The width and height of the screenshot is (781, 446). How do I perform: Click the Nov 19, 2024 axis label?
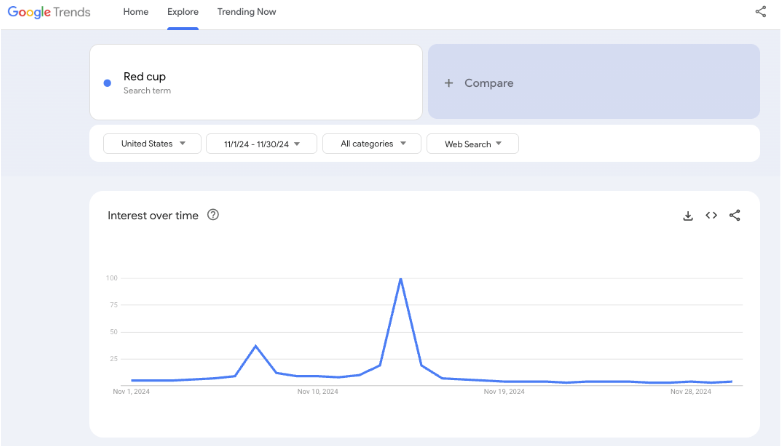coord(504,392)
